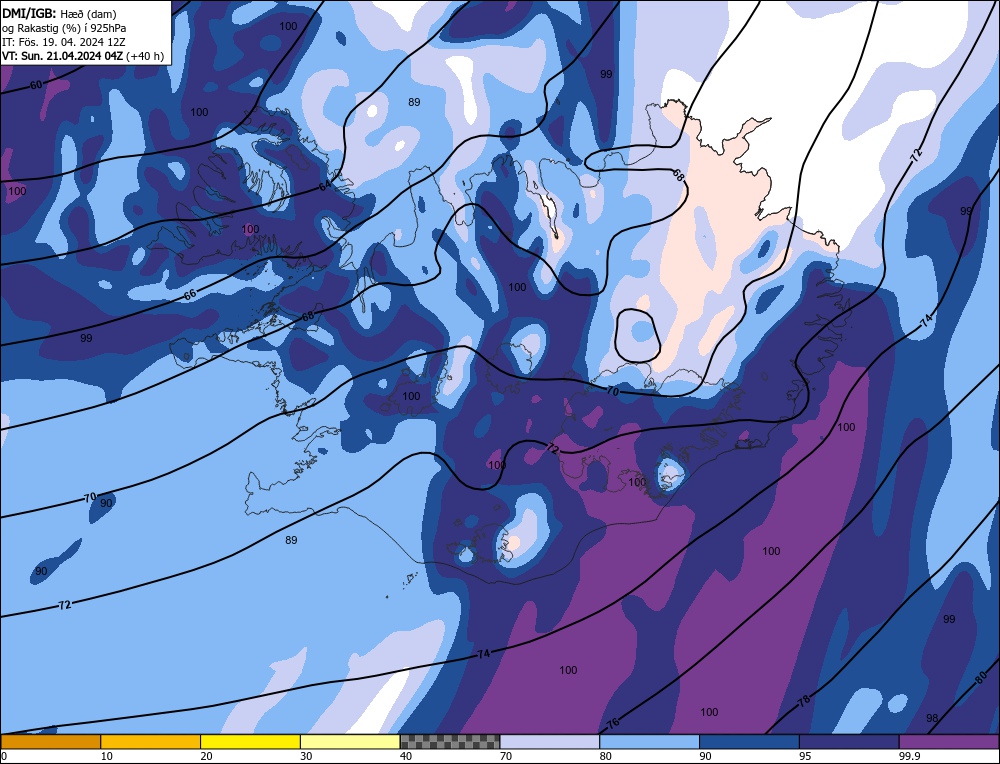Click the dark orange 0–10 legend swatch
The image size is (1000, 764).
pyautogui.click(x=50, y=741)
